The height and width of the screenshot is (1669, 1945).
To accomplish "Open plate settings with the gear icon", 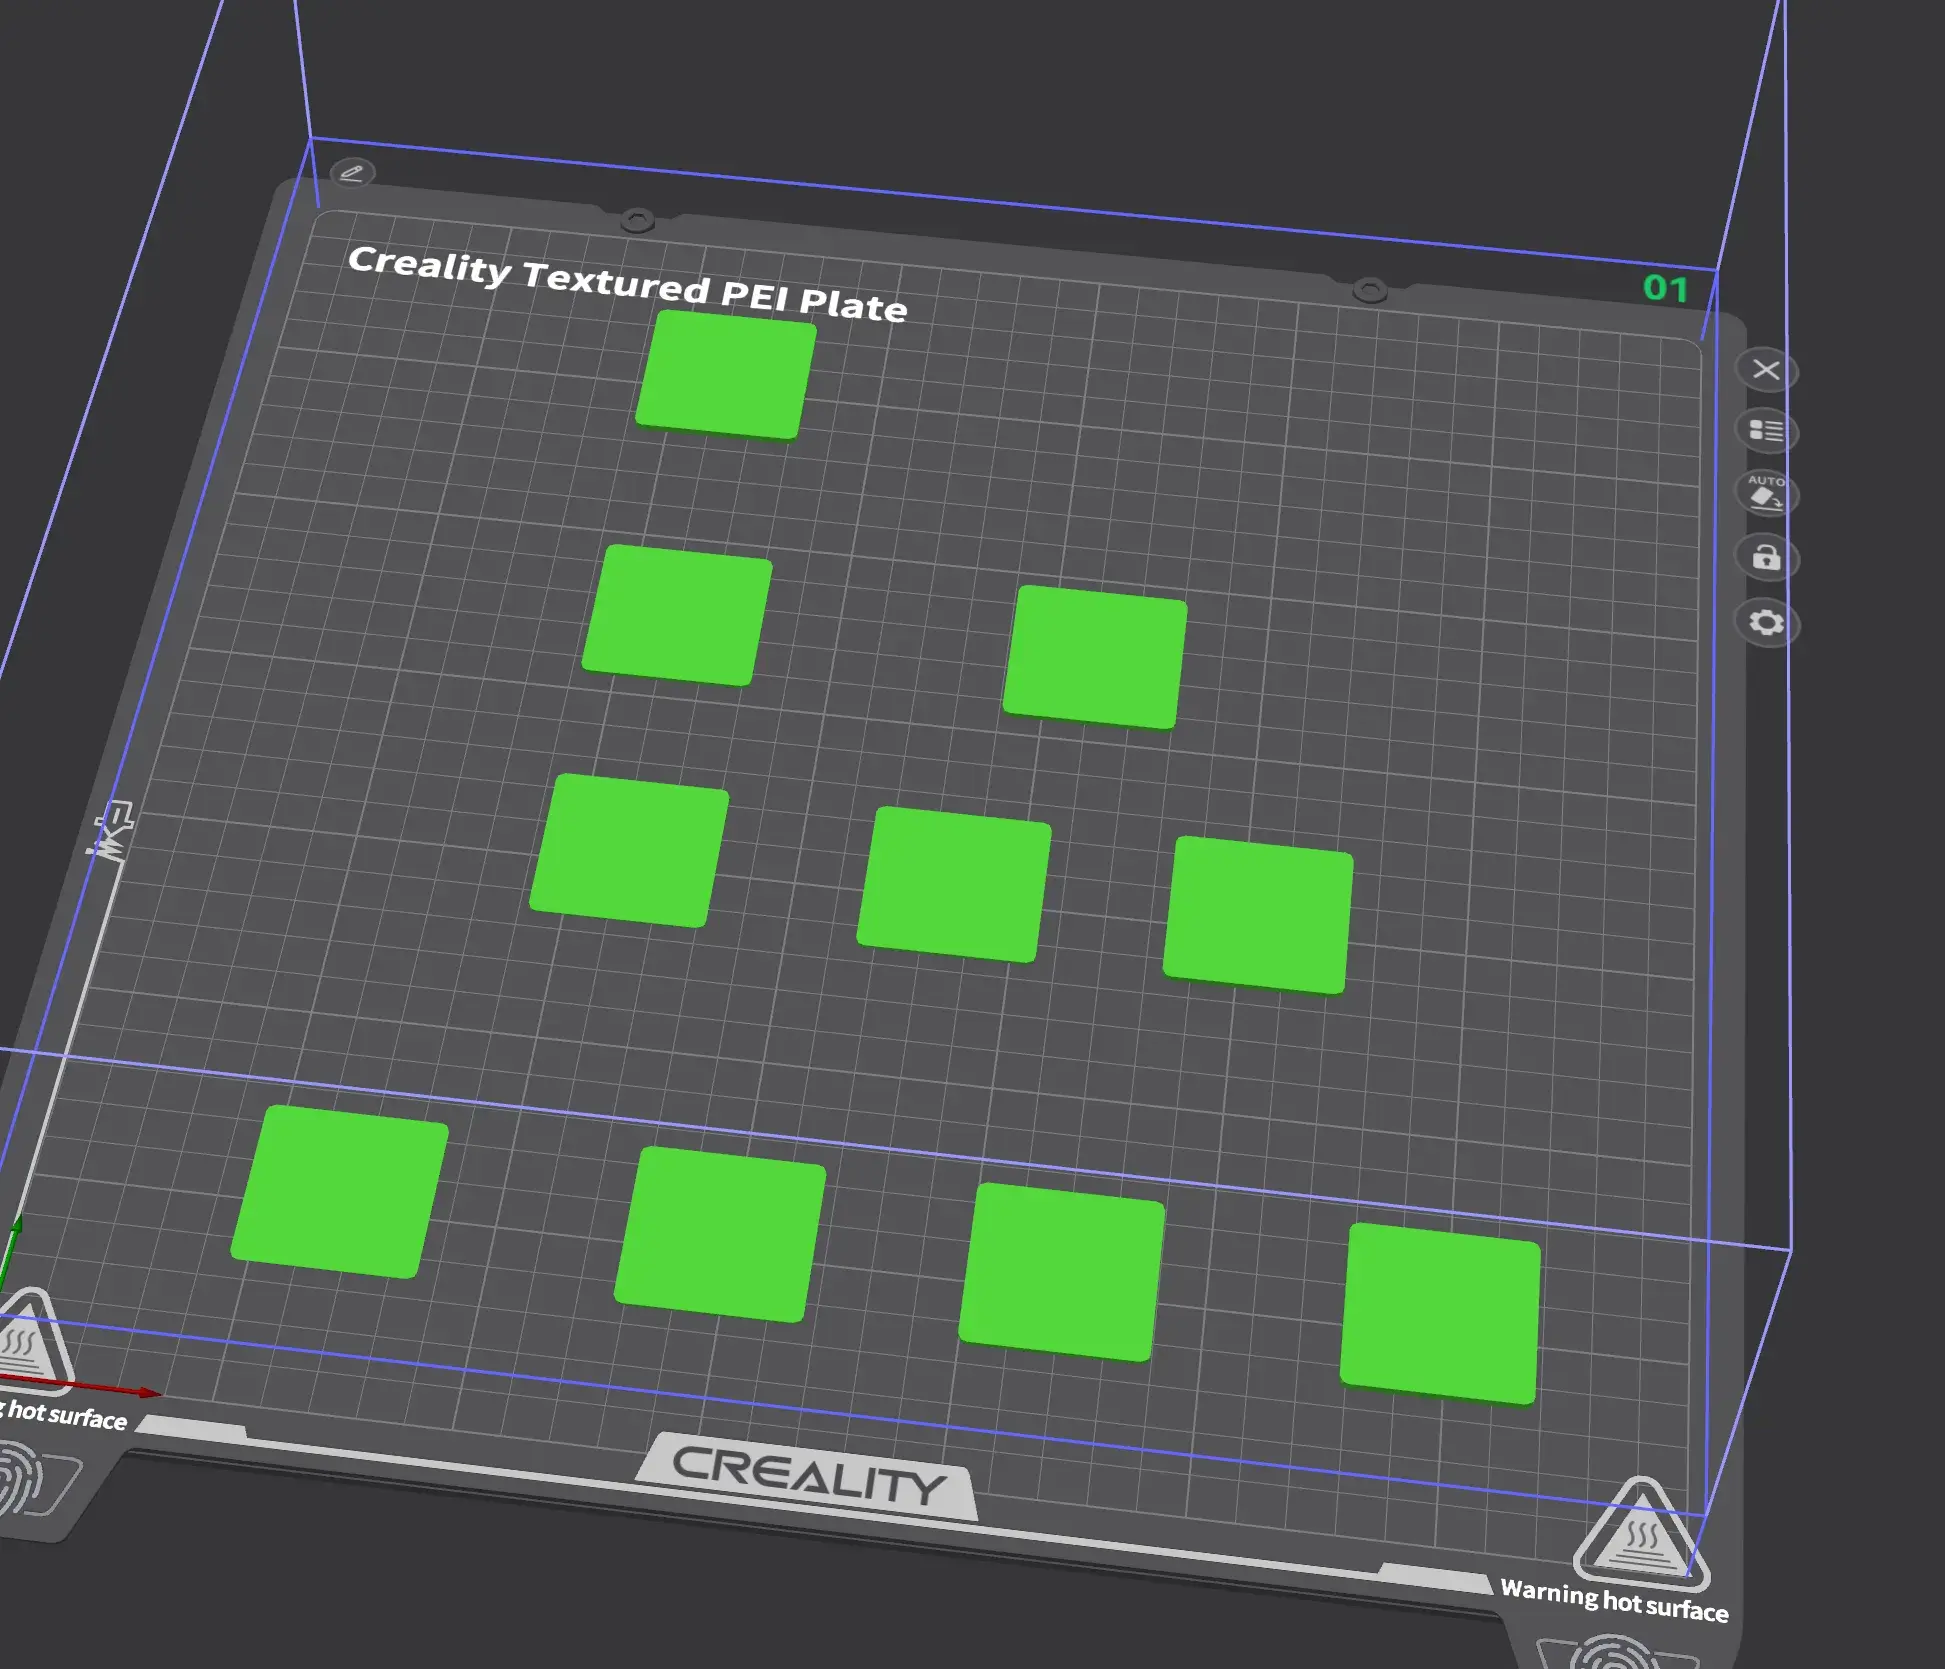I will click(x=1767, y=623).
